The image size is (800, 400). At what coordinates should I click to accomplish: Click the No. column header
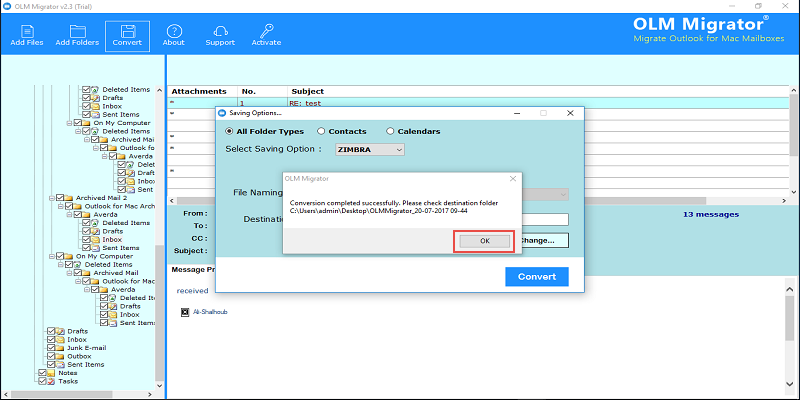[262, 91]
